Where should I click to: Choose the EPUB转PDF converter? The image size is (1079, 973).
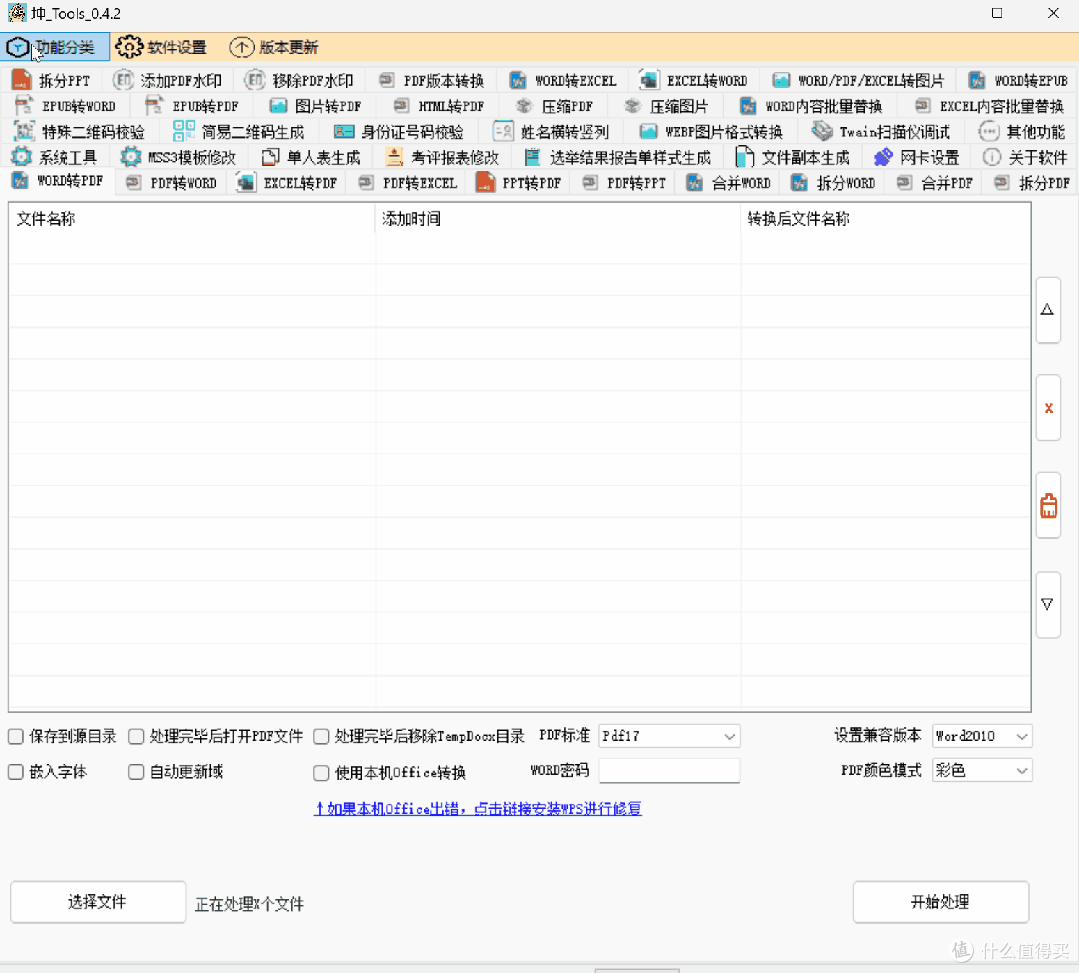(191, 106)
